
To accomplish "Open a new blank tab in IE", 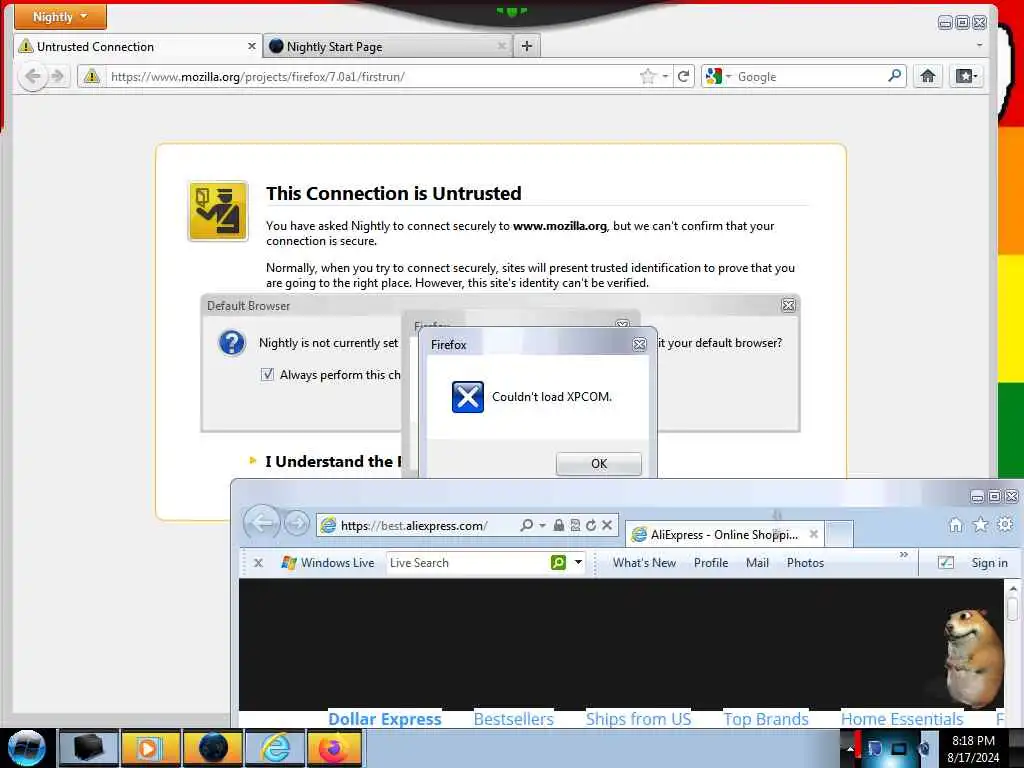I will [840, 534].
